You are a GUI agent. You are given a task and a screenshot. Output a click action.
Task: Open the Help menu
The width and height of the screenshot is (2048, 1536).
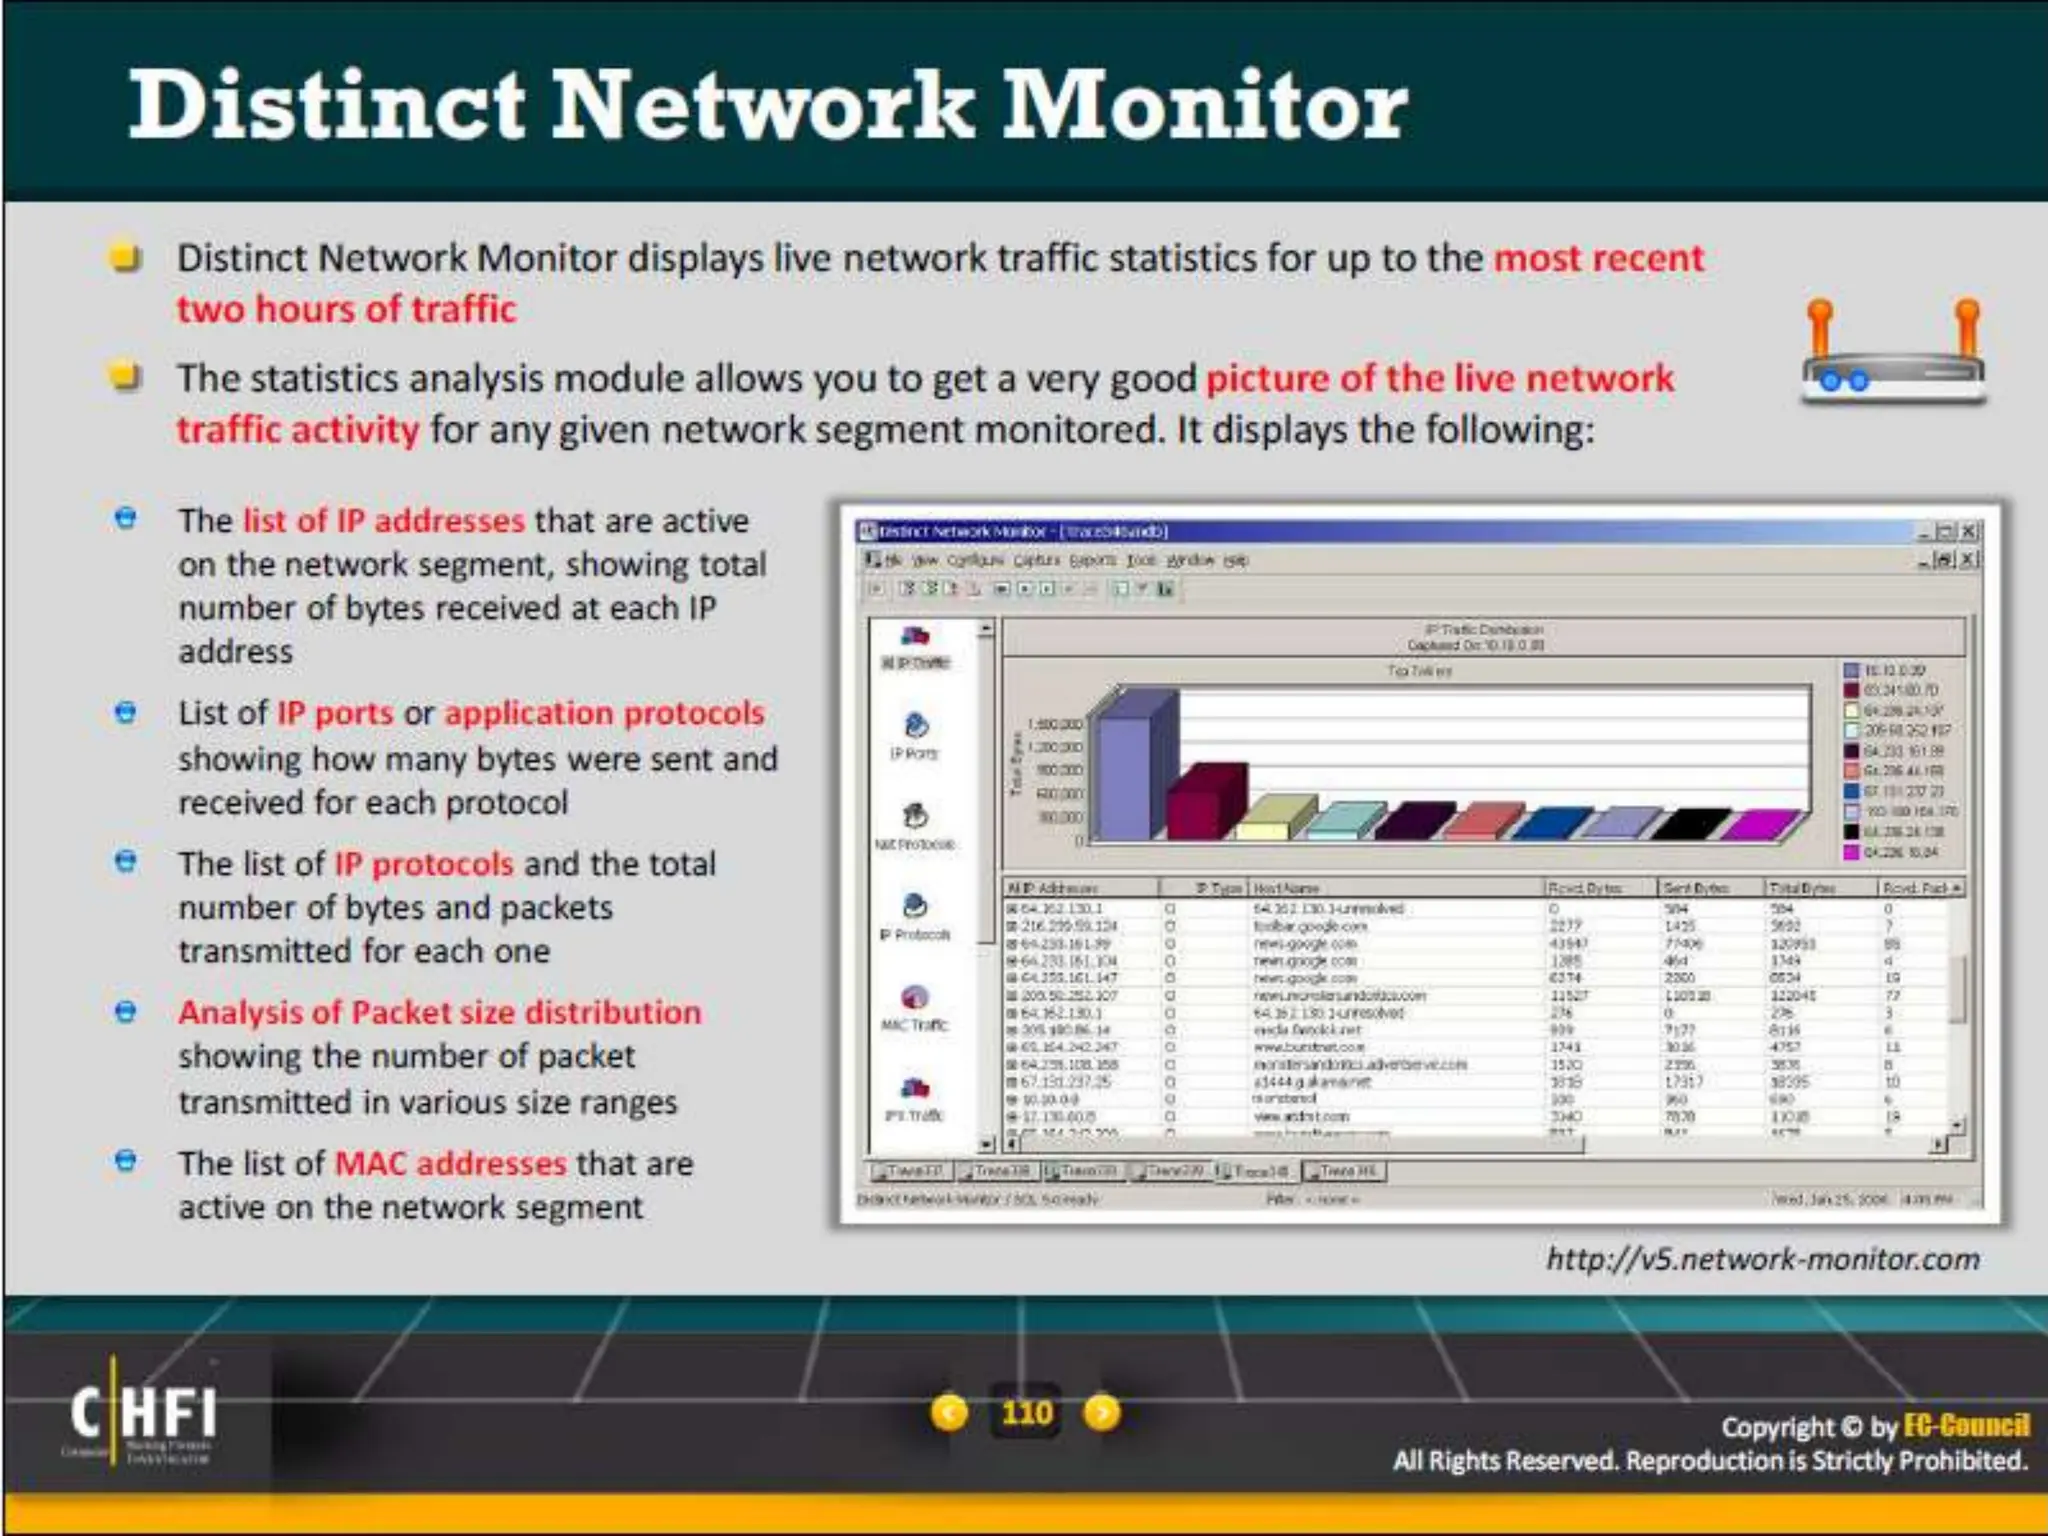[x=1237, y=560]
